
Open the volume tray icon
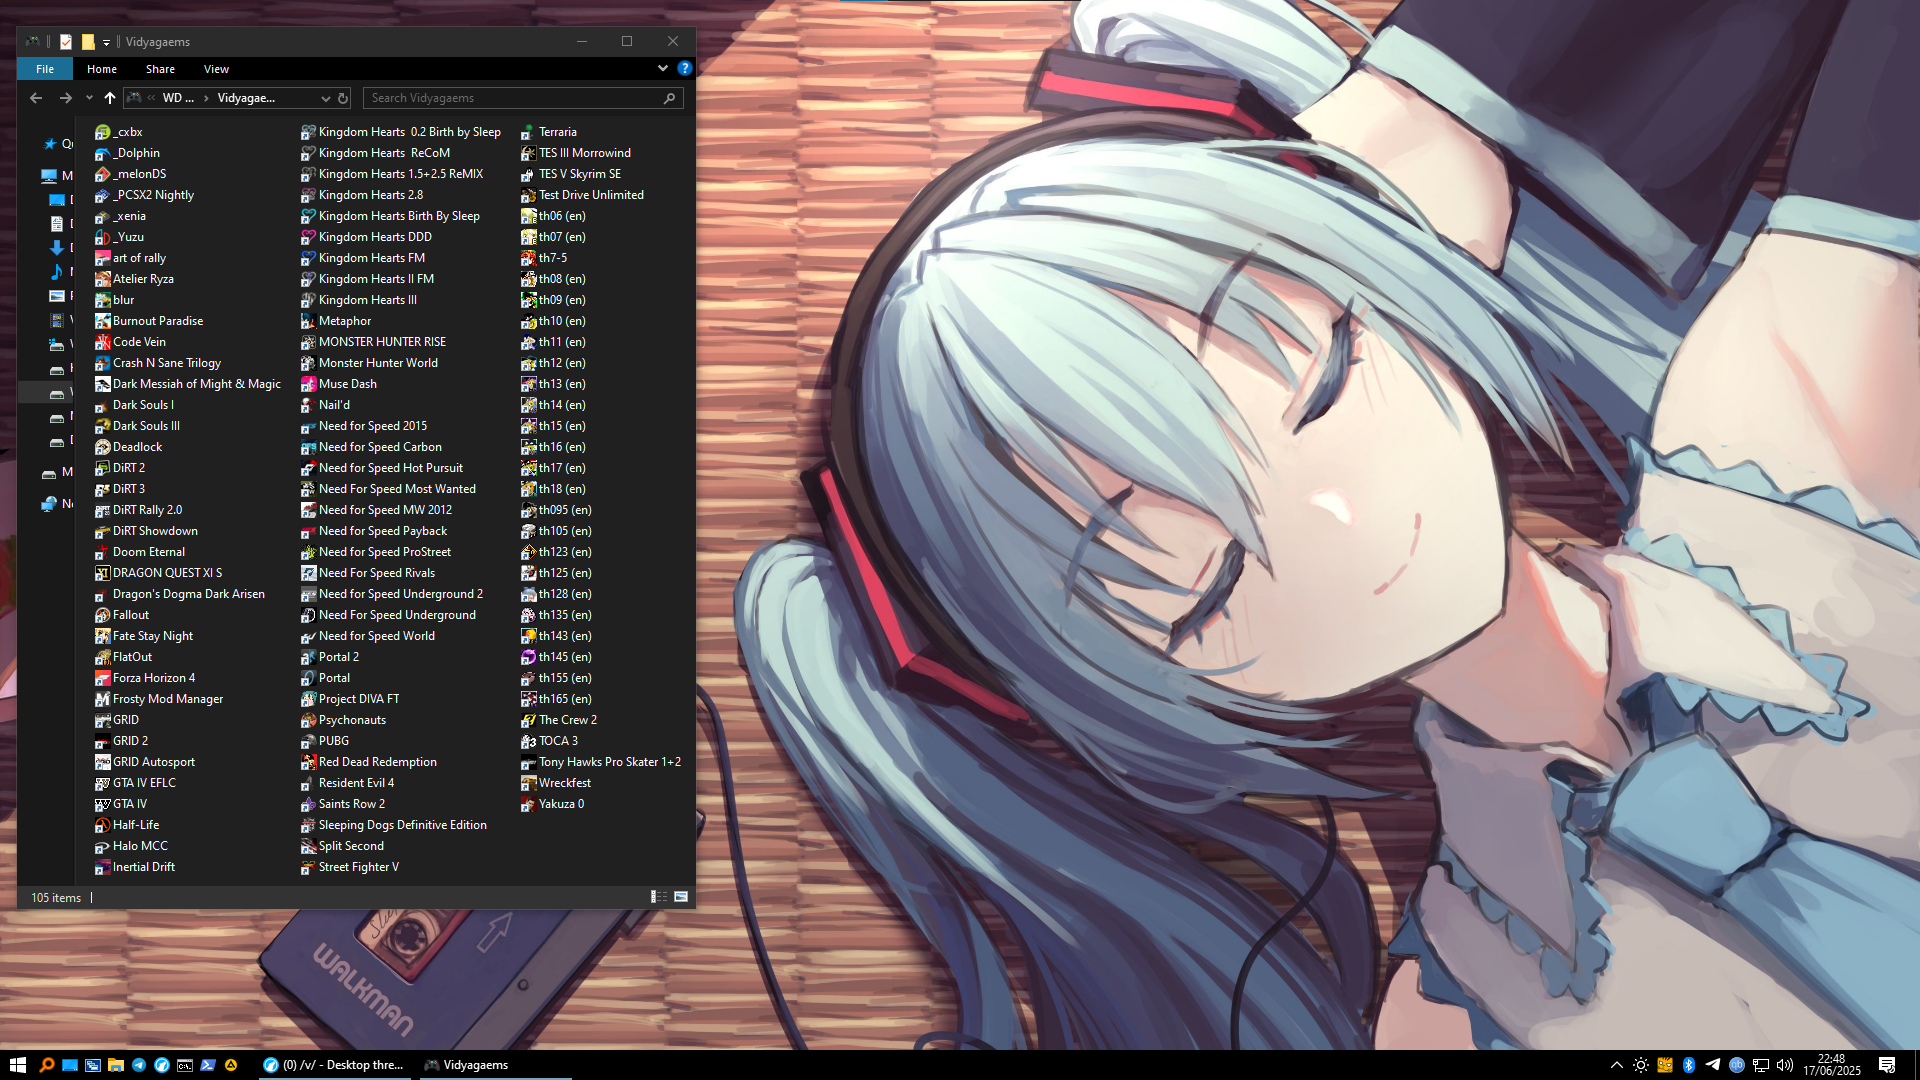[x=1785, y=1065]
